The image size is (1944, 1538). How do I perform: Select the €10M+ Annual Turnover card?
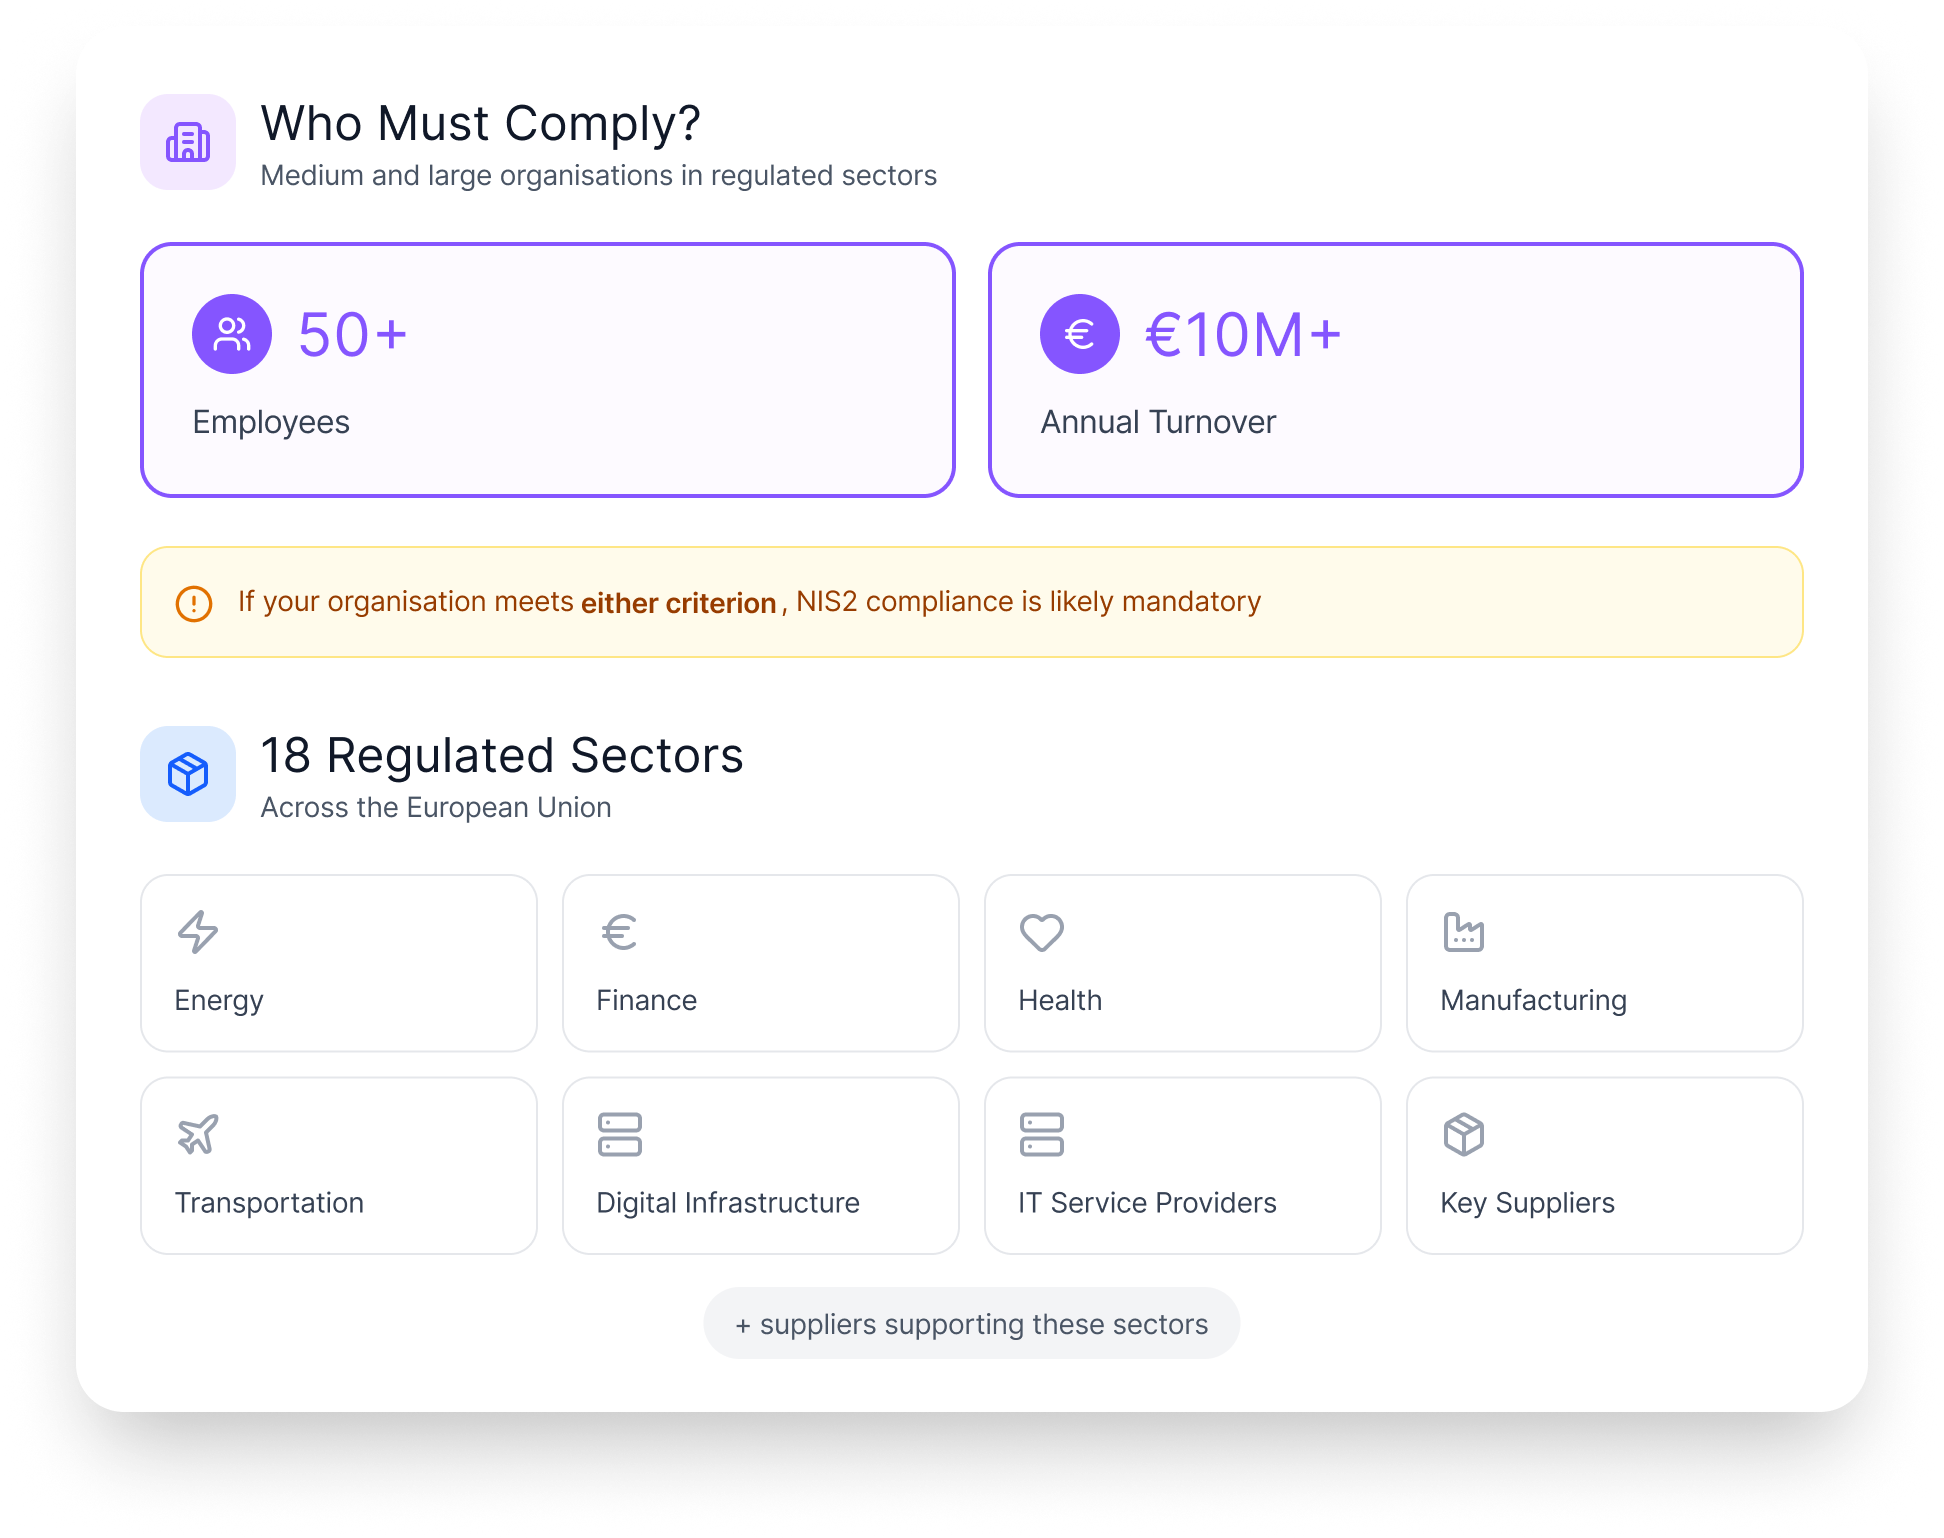[1396, 370]
